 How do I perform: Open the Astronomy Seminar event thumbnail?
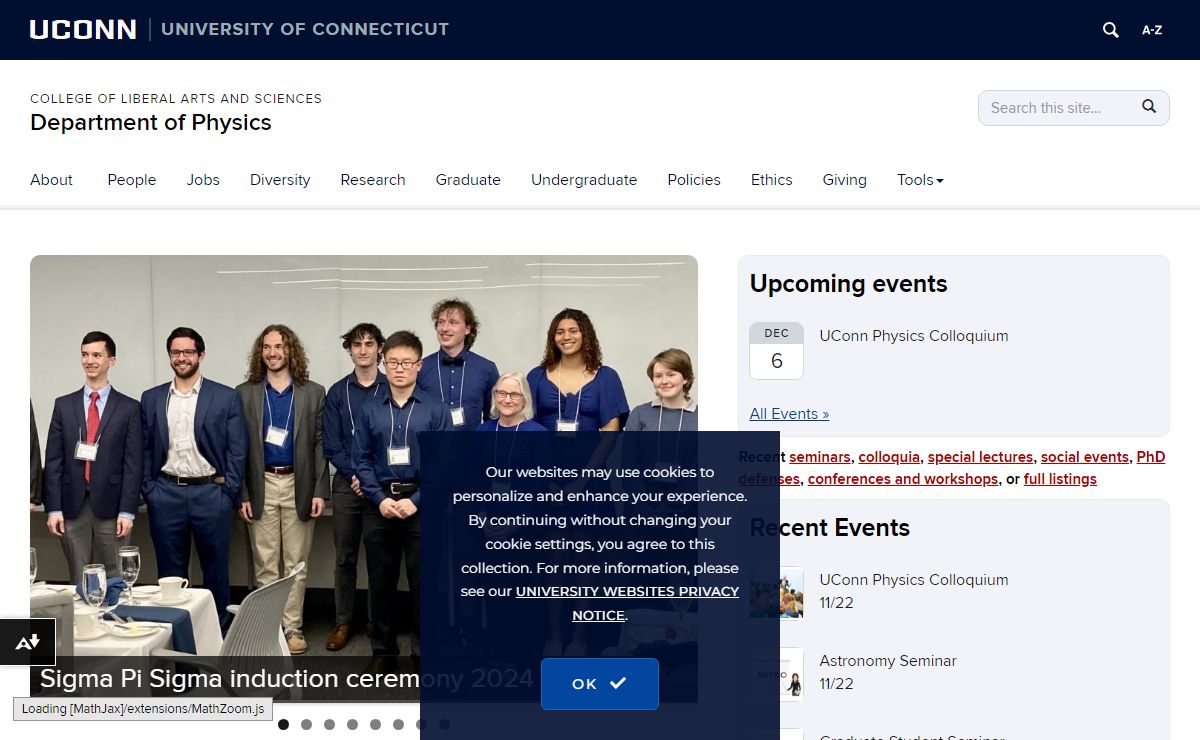(777, 674)
